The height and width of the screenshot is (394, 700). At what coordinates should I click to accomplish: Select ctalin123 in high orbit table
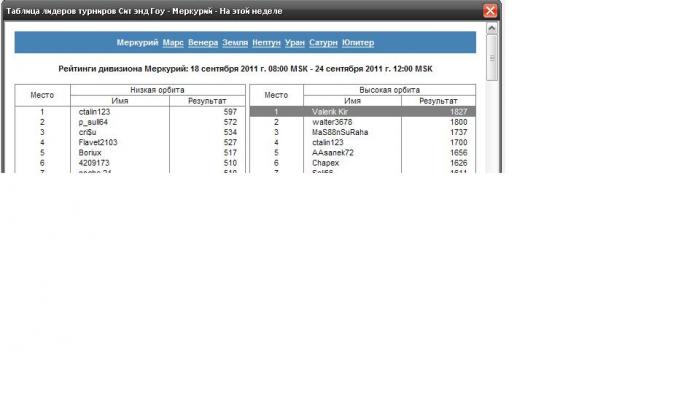pos(328,143)
